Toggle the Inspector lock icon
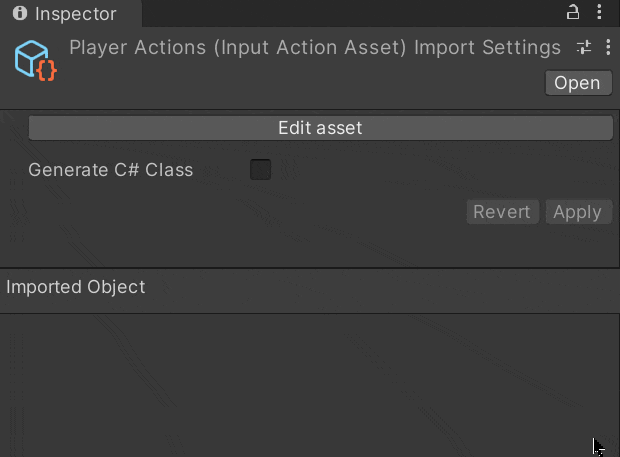 pyautogui.click(x=573, y=13)
